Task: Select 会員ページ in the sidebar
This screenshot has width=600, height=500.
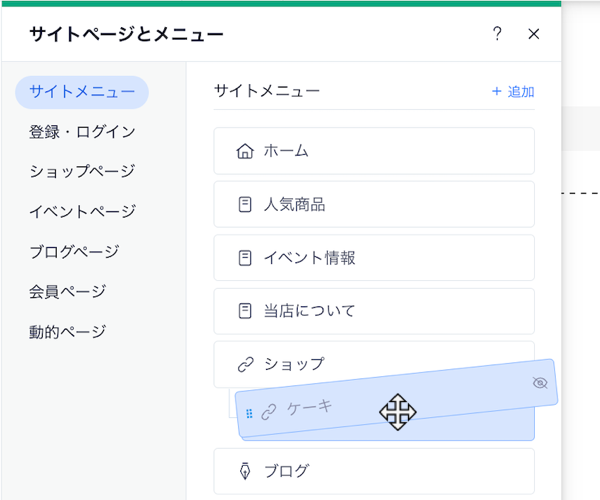Action: click(67, 292)
